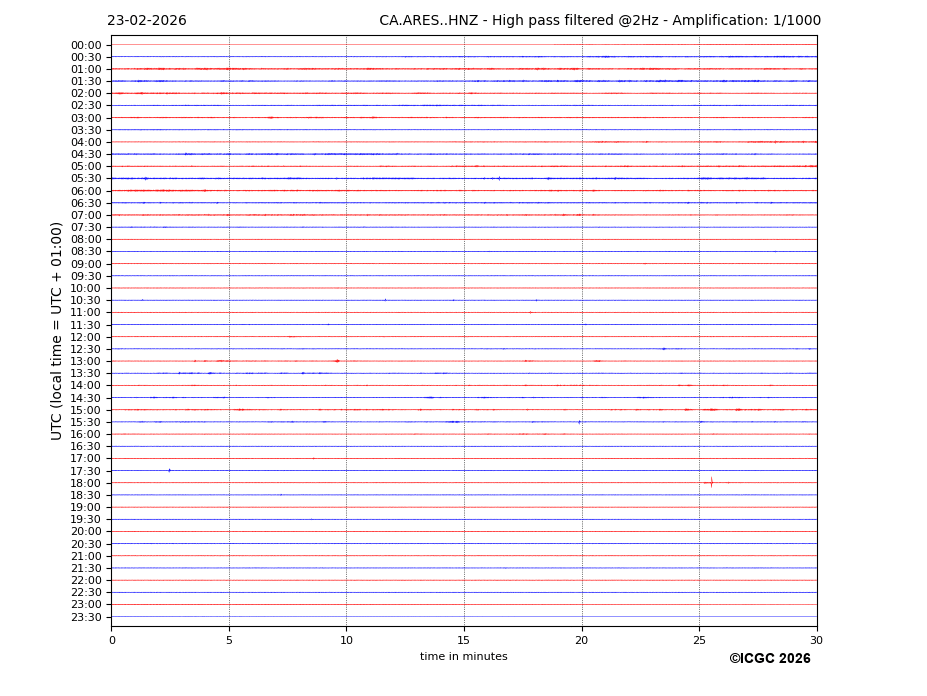Screen dimensions: 927x696
Task: Click the 23:30 row label
Action: (86, 617)
